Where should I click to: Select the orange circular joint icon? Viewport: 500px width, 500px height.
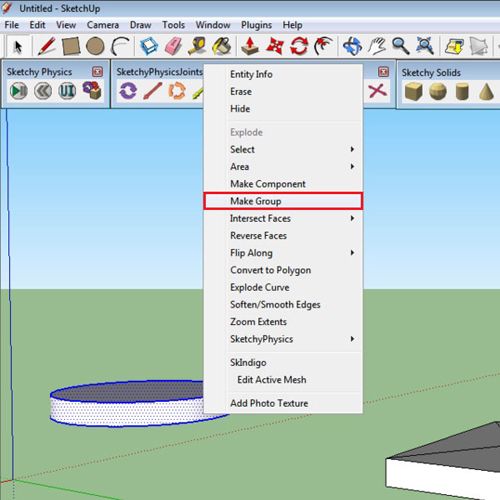pyautogui.click(x=177, y=91)
